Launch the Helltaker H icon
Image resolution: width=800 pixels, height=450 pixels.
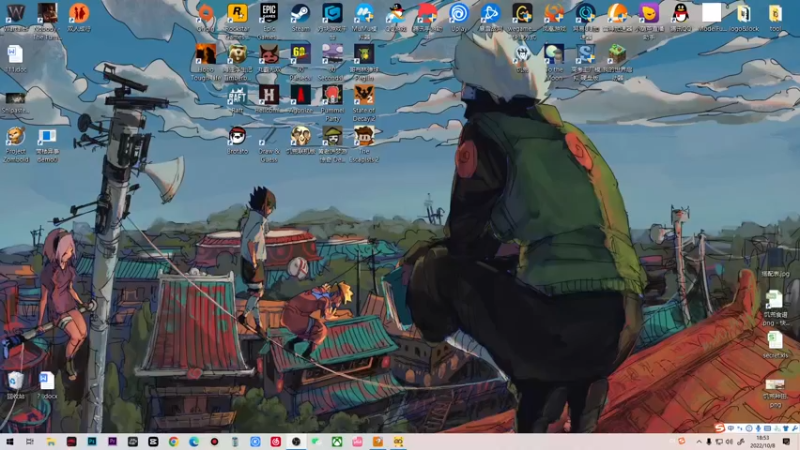[x=269, y=95]
